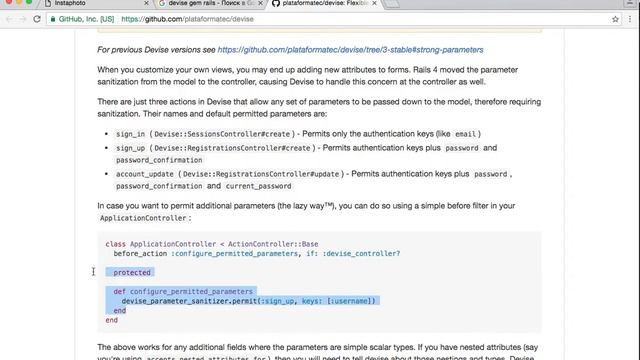Open a new tab with the new-tab button
The image size is (640, 360).
pos(391,4)
